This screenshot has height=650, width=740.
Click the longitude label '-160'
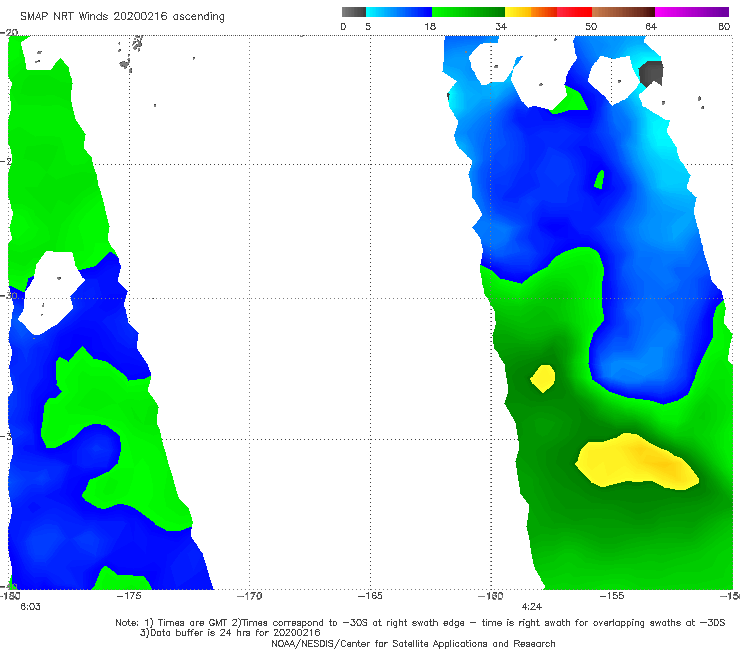tap(491, 596)
